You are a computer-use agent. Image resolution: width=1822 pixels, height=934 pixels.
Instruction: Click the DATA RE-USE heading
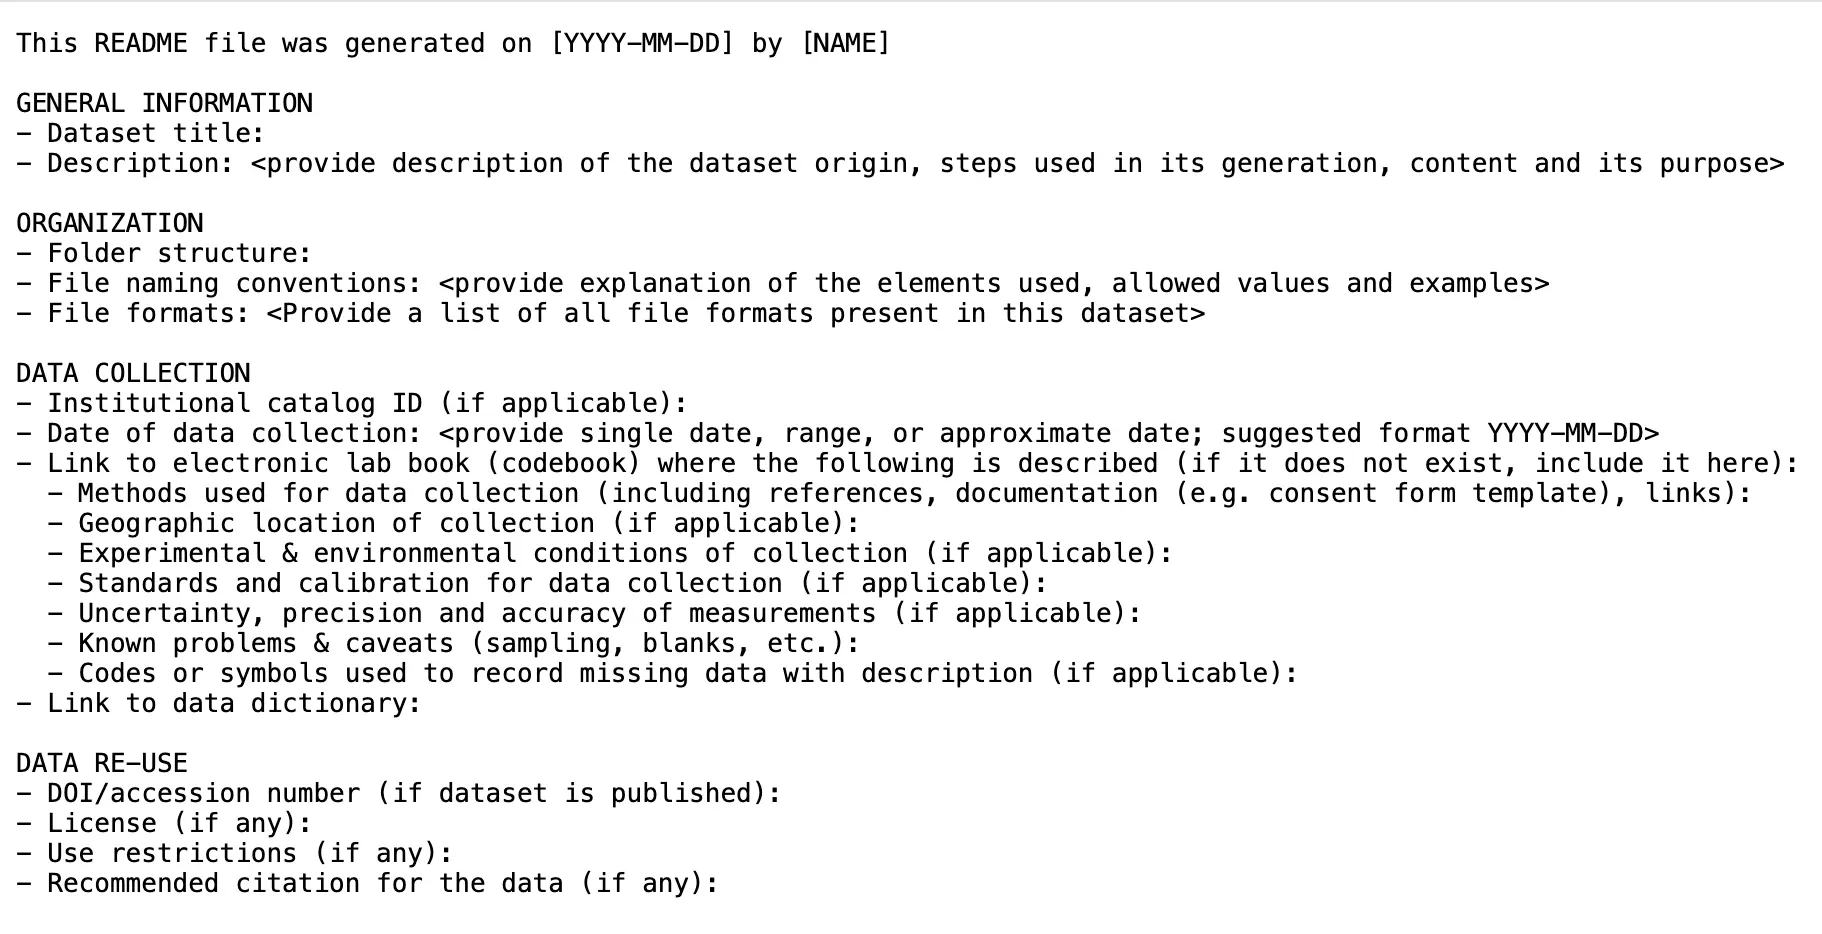(x=102, y=764)
